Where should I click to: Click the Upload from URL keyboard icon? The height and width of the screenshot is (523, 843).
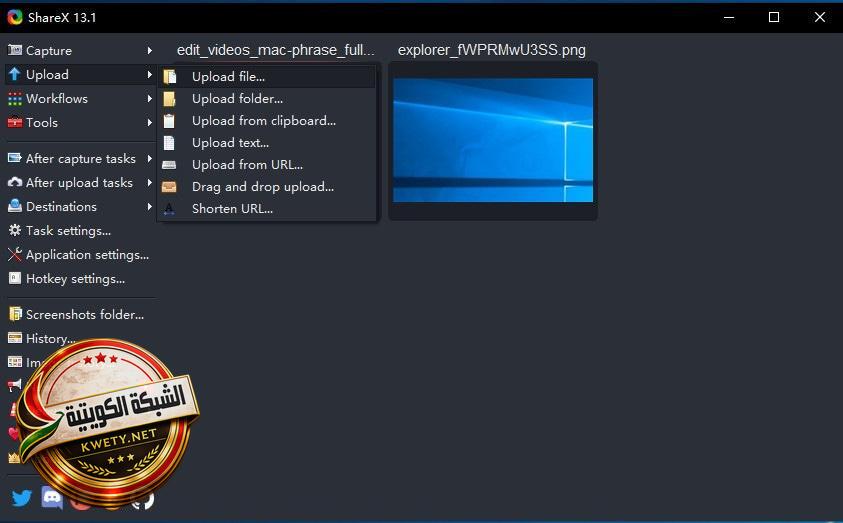coord(169,165)
